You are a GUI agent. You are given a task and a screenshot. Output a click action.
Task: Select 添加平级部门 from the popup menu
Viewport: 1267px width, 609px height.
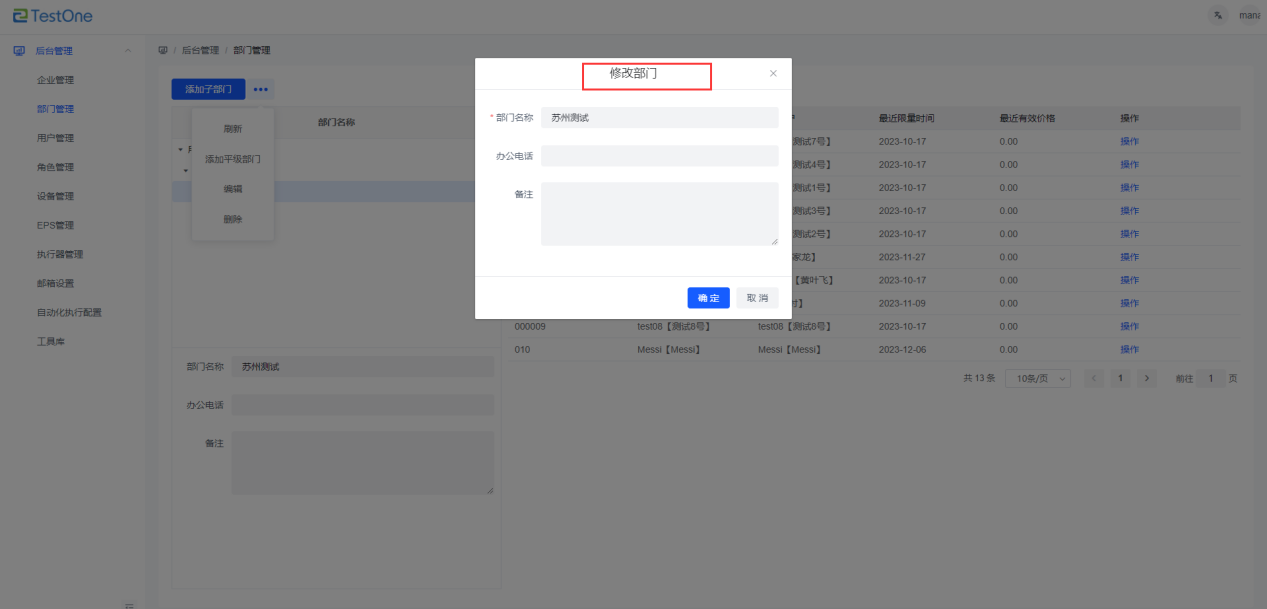[233, 159]
